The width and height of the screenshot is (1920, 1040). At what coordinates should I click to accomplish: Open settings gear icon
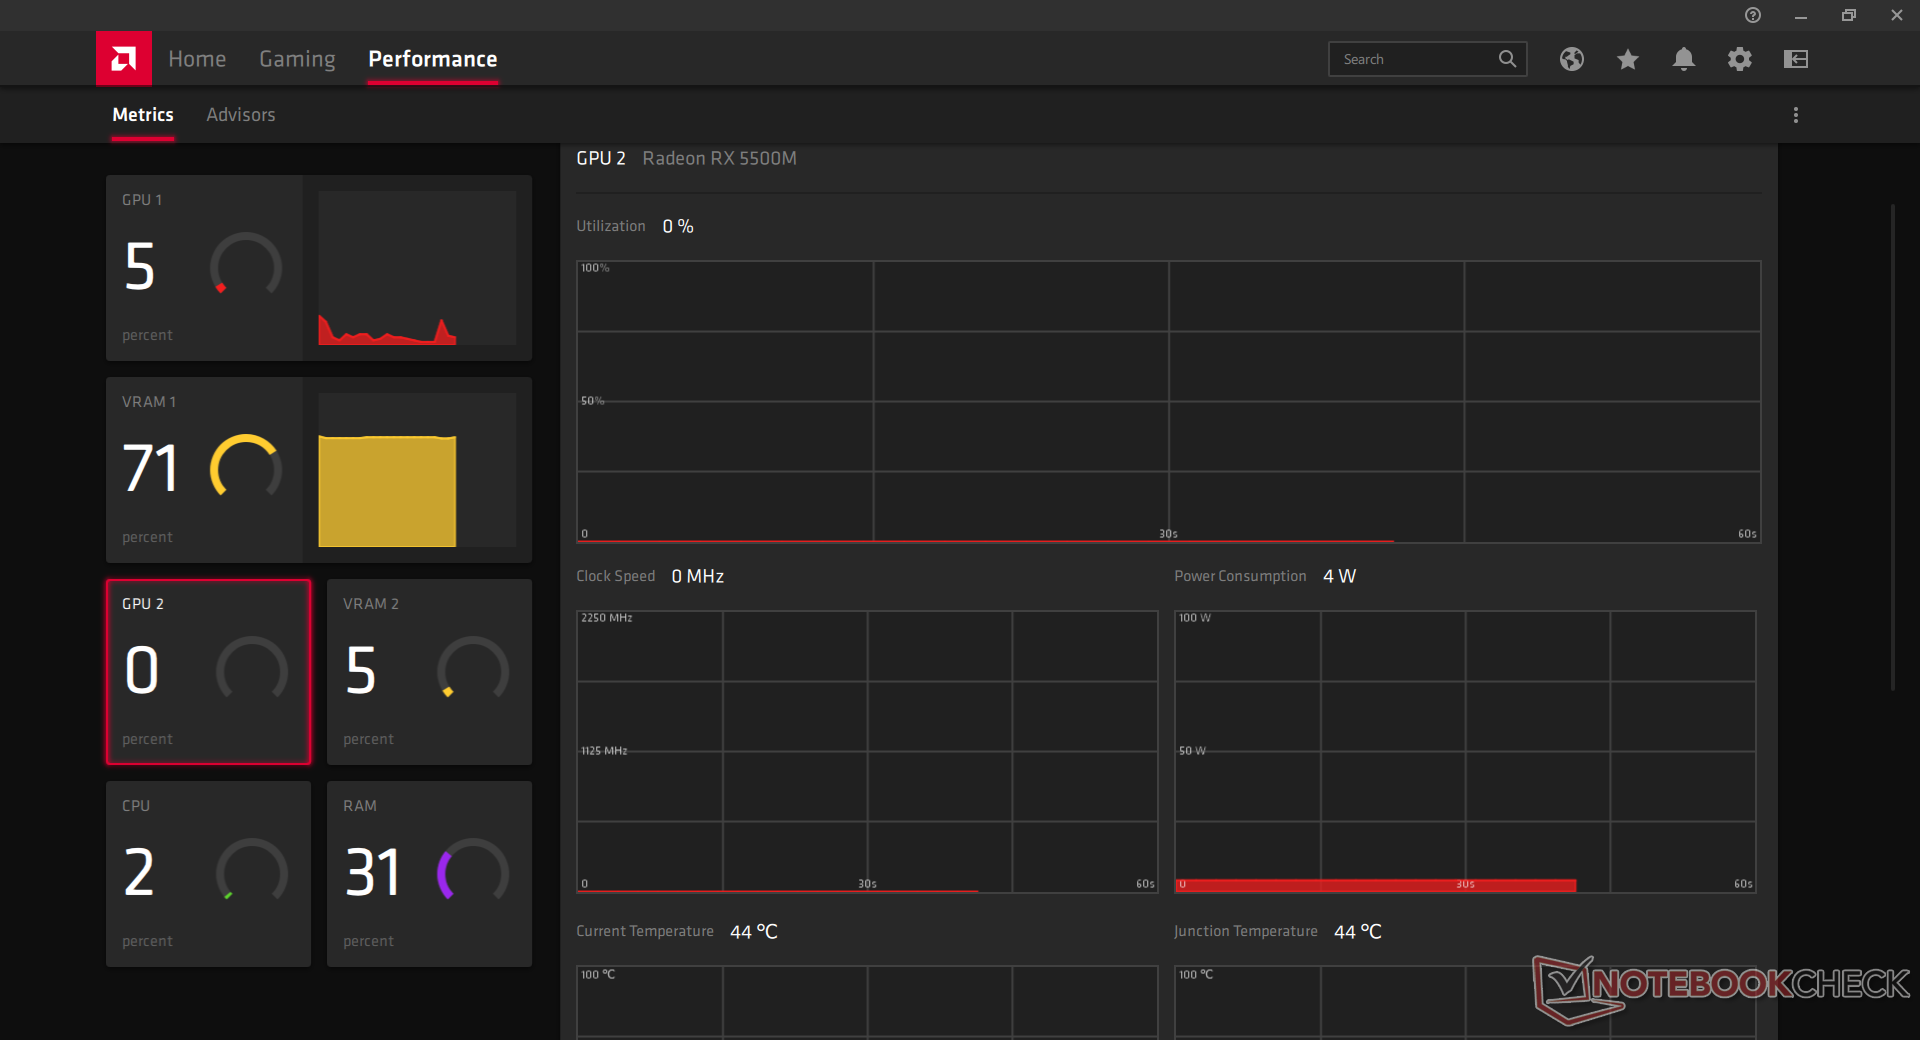coord(1740,59)
